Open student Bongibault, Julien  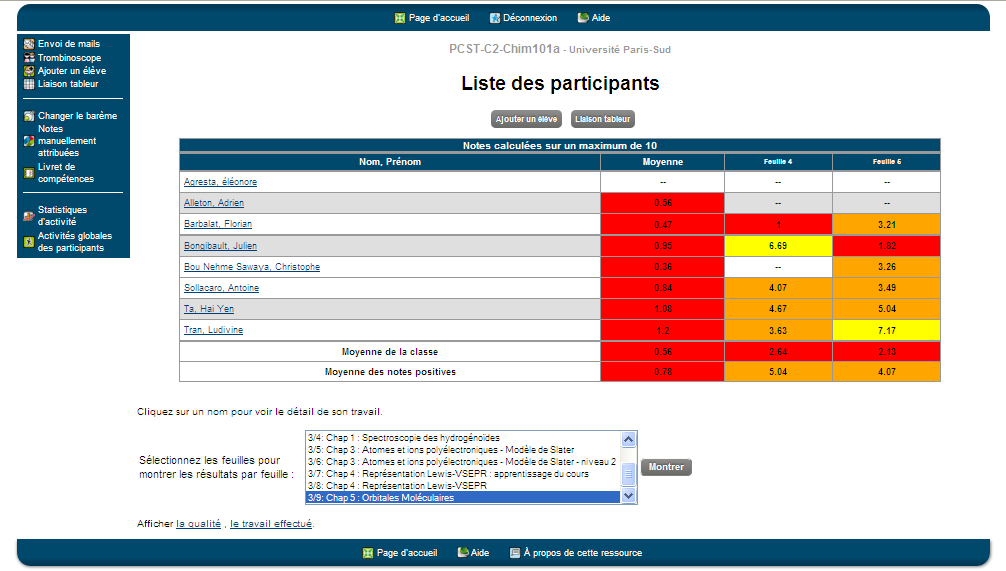point(220,246)
